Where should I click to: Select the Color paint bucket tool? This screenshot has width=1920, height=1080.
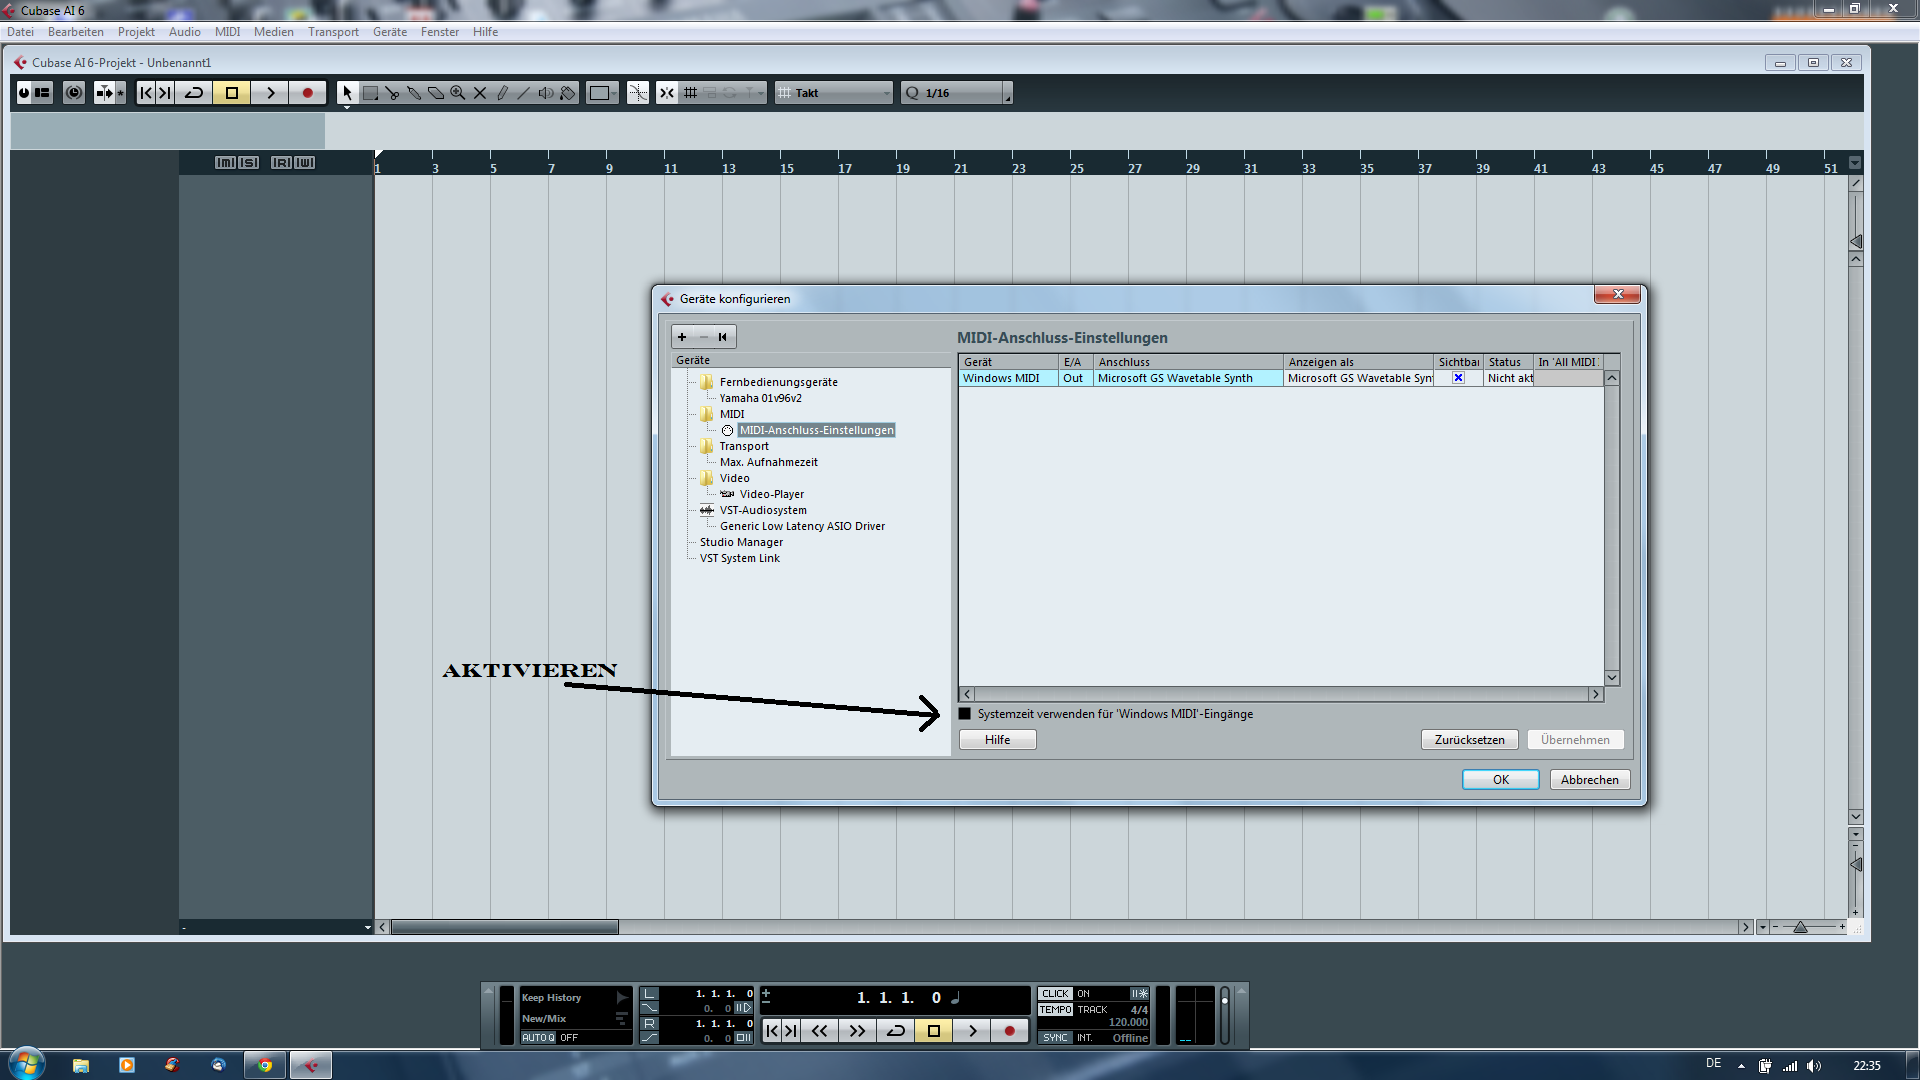coord(568,93)
